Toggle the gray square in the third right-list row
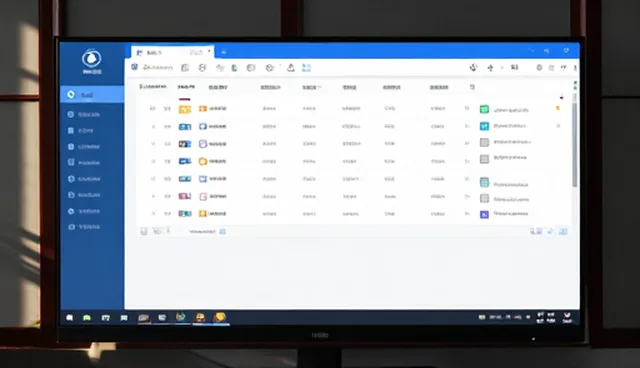 484,142
